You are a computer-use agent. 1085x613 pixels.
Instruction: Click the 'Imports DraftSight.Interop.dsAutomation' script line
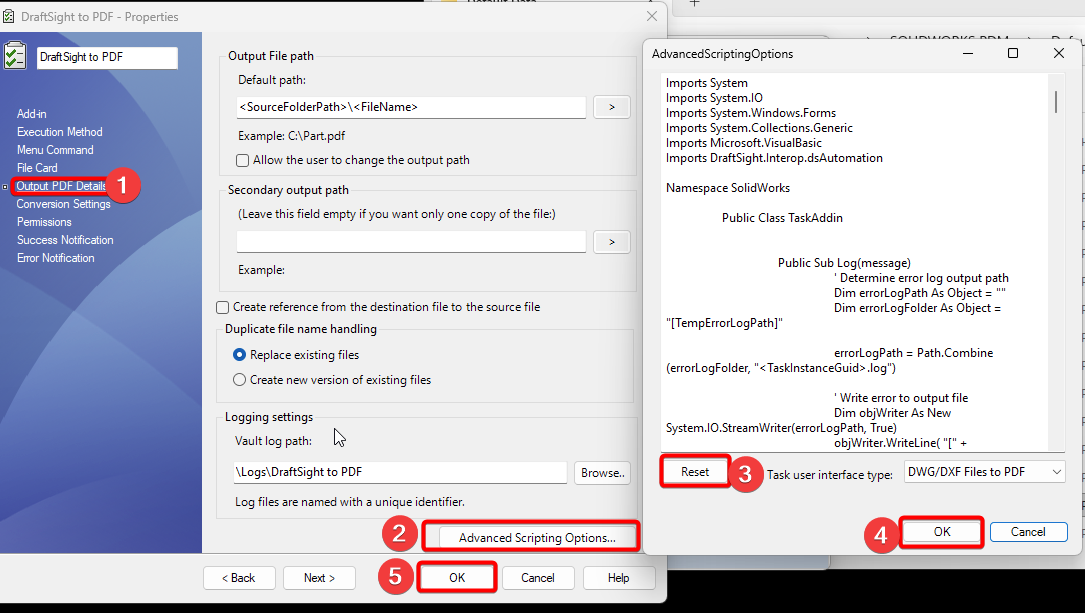[x=774, y=158]
